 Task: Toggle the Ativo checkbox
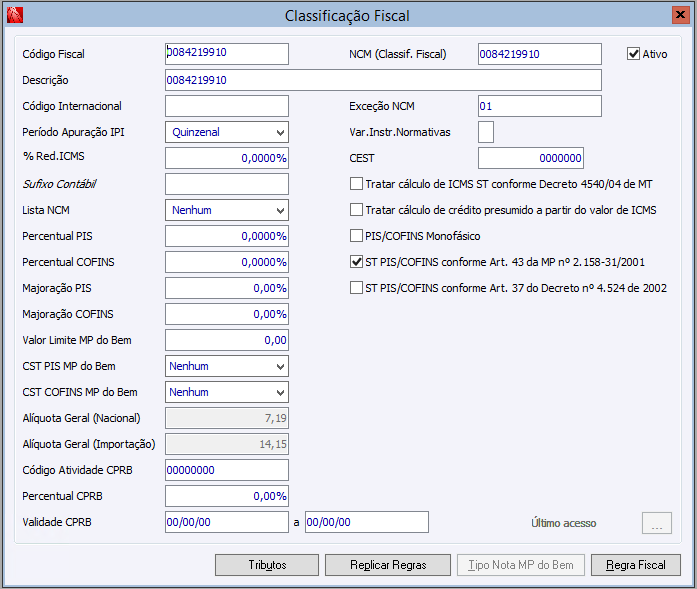coord(633,54)
